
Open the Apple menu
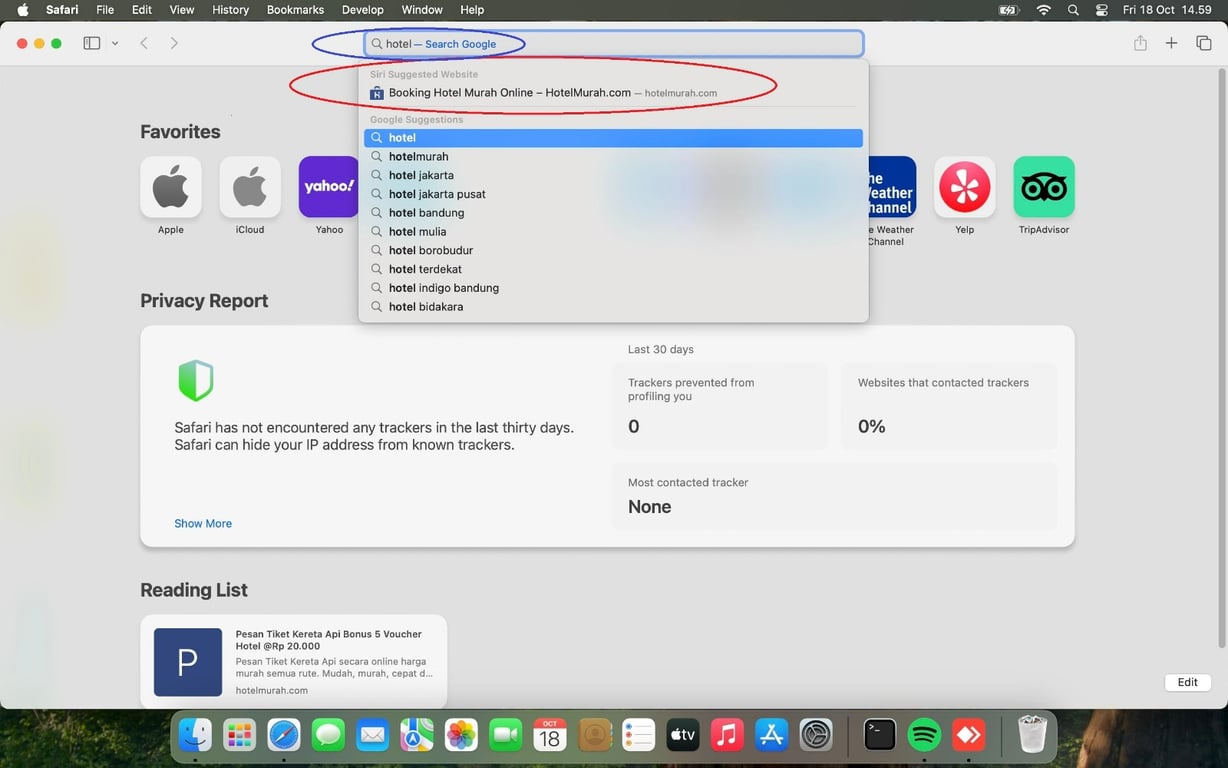(x=23, y=10)
